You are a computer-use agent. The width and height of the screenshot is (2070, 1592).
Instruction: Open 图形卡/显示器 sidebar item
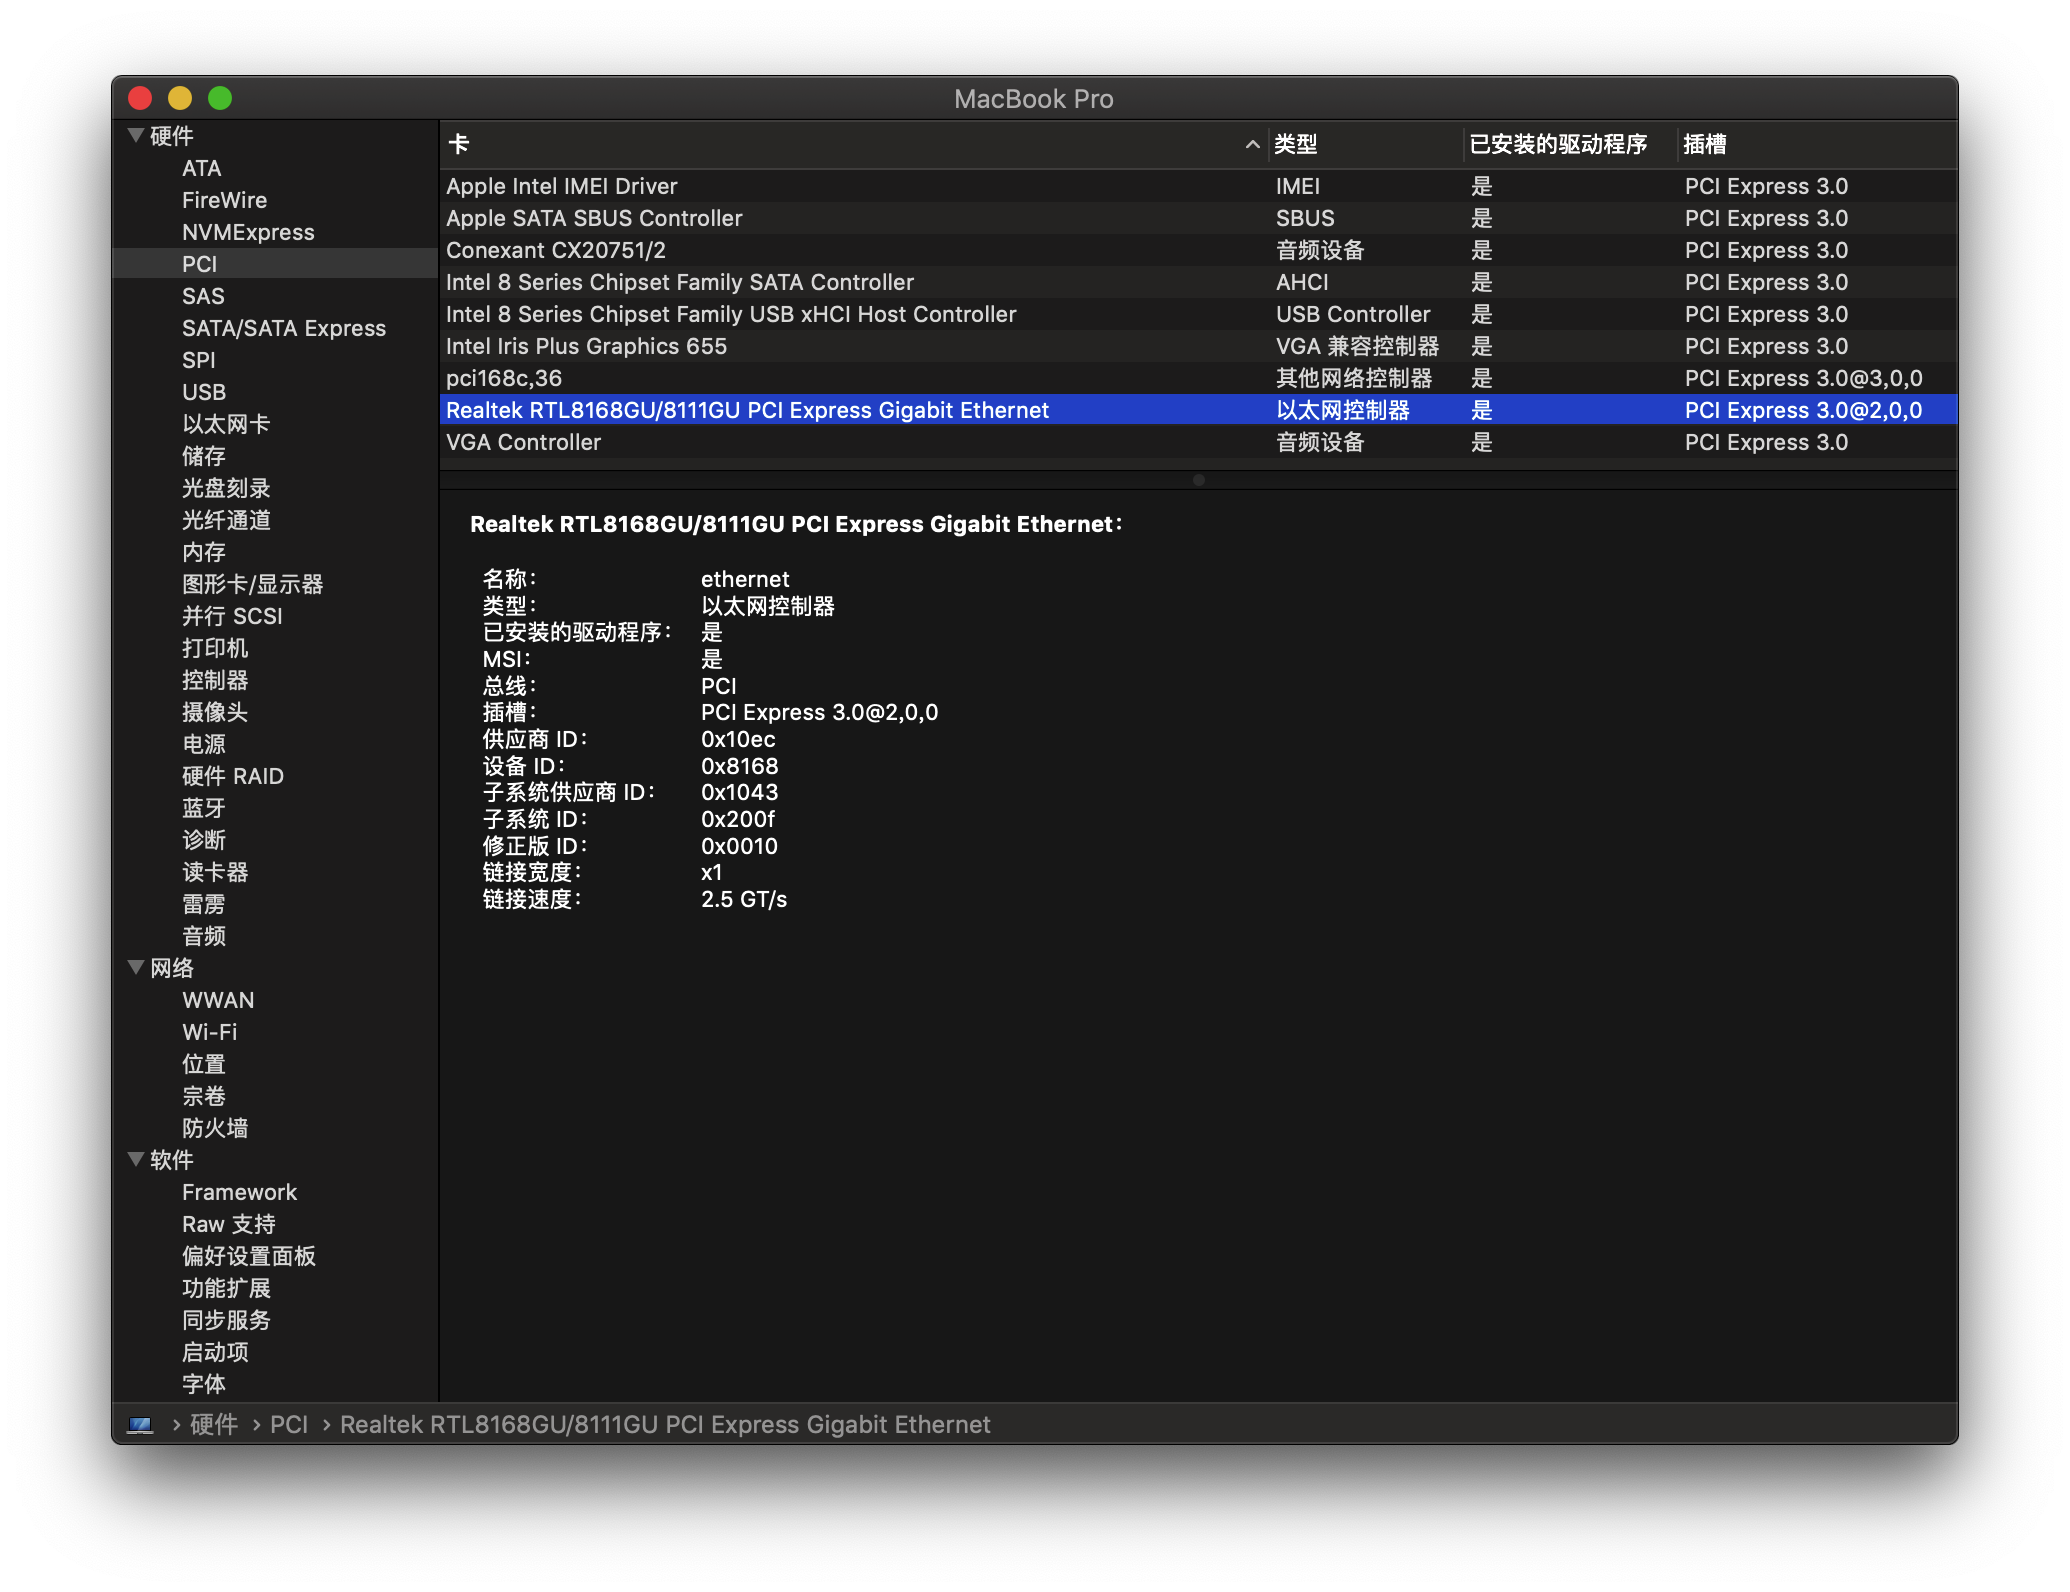click(x=252, y=584)
